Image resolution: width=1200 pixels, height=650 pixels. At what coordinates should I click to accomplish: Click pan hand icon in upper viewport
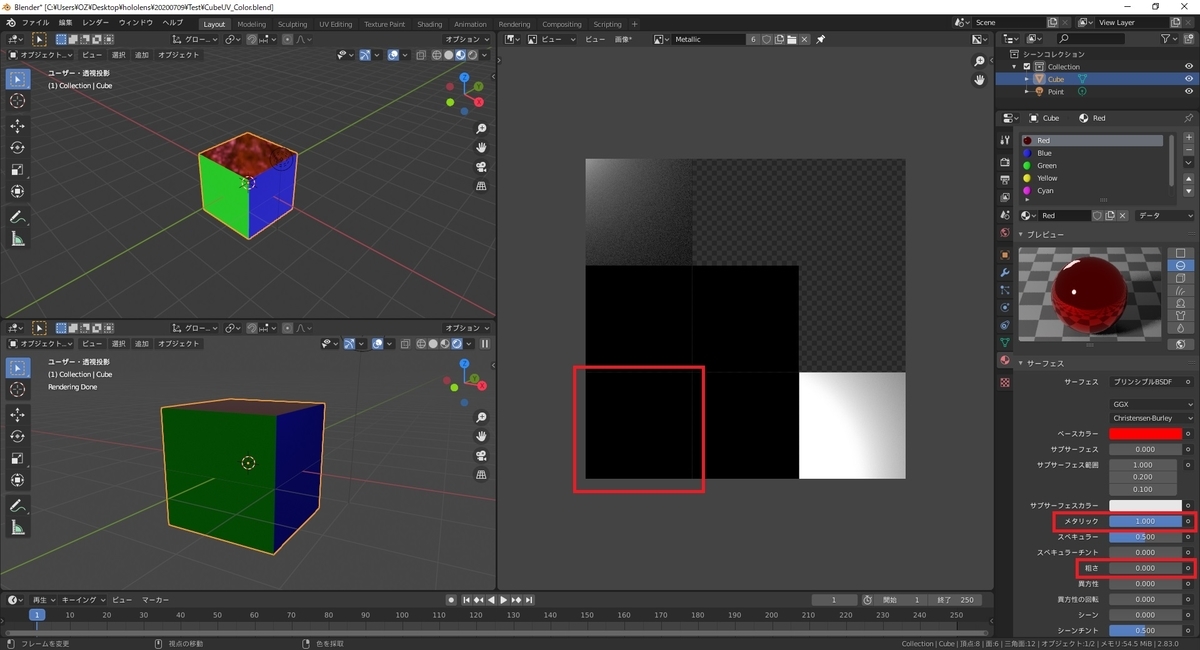[481, 148]
